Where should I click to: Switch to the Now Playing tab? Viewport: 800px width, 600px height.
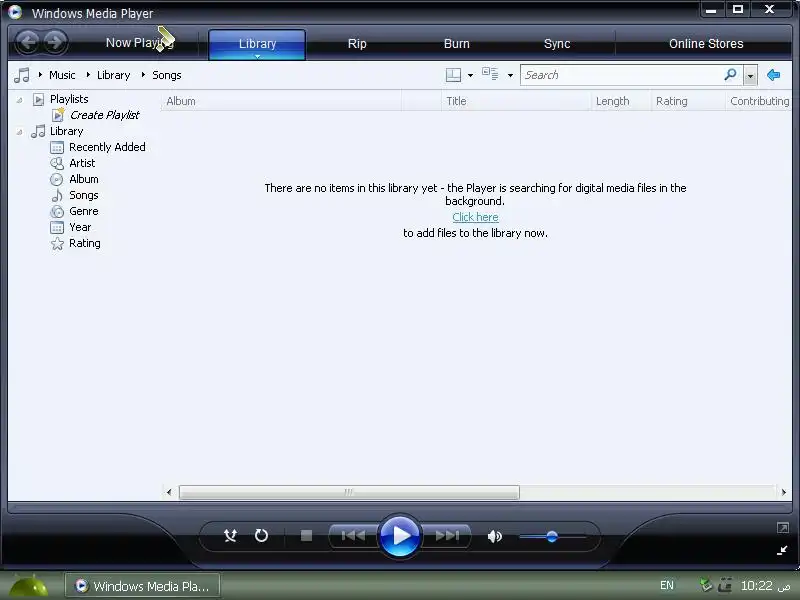point(139,43)
